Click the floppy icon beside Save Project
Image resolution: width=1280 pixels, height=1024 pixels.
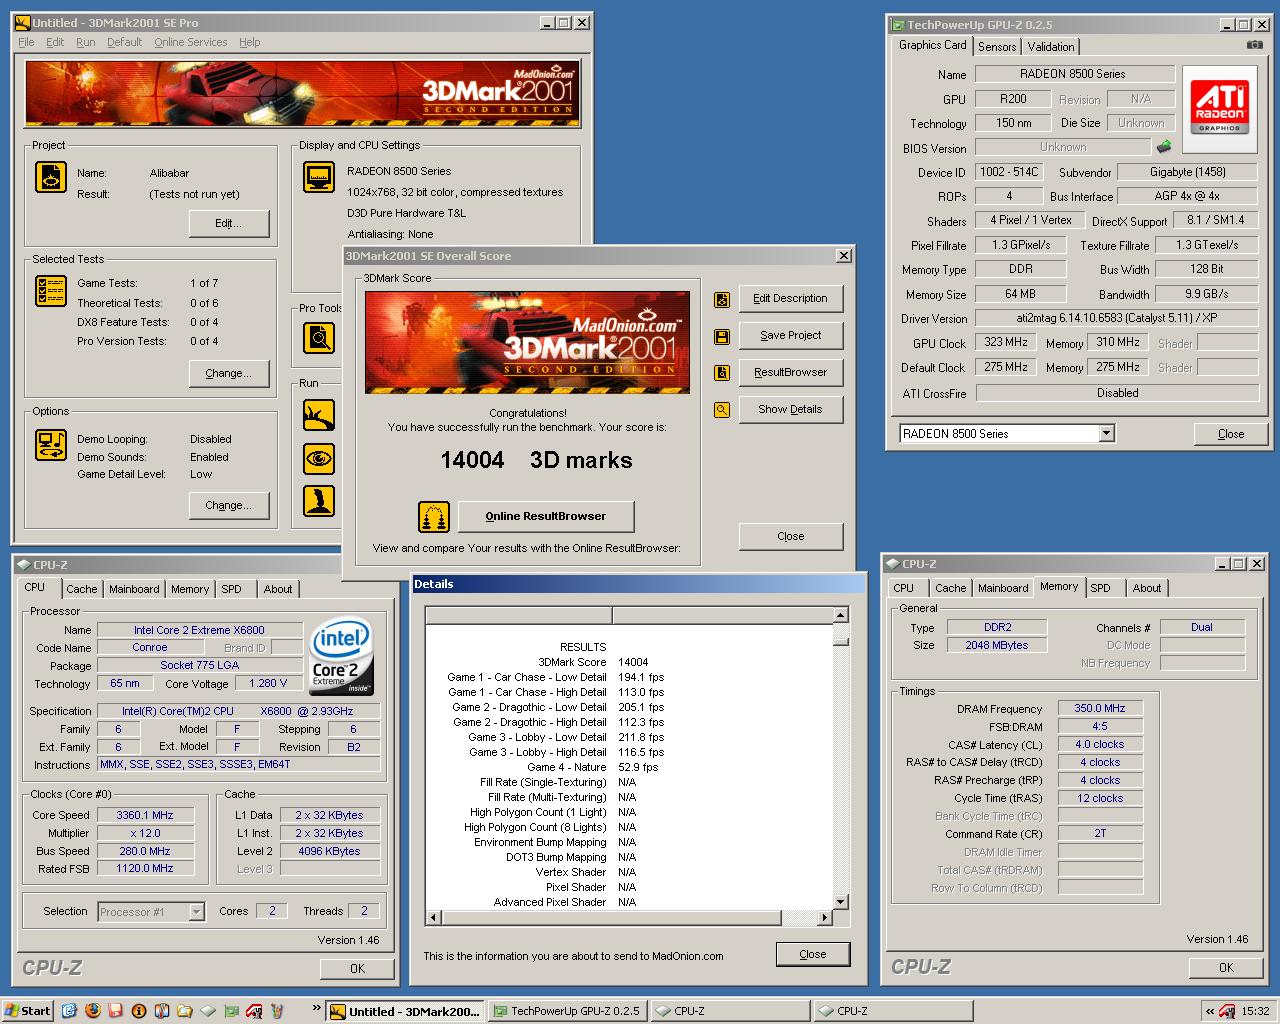tap(722, 336)
